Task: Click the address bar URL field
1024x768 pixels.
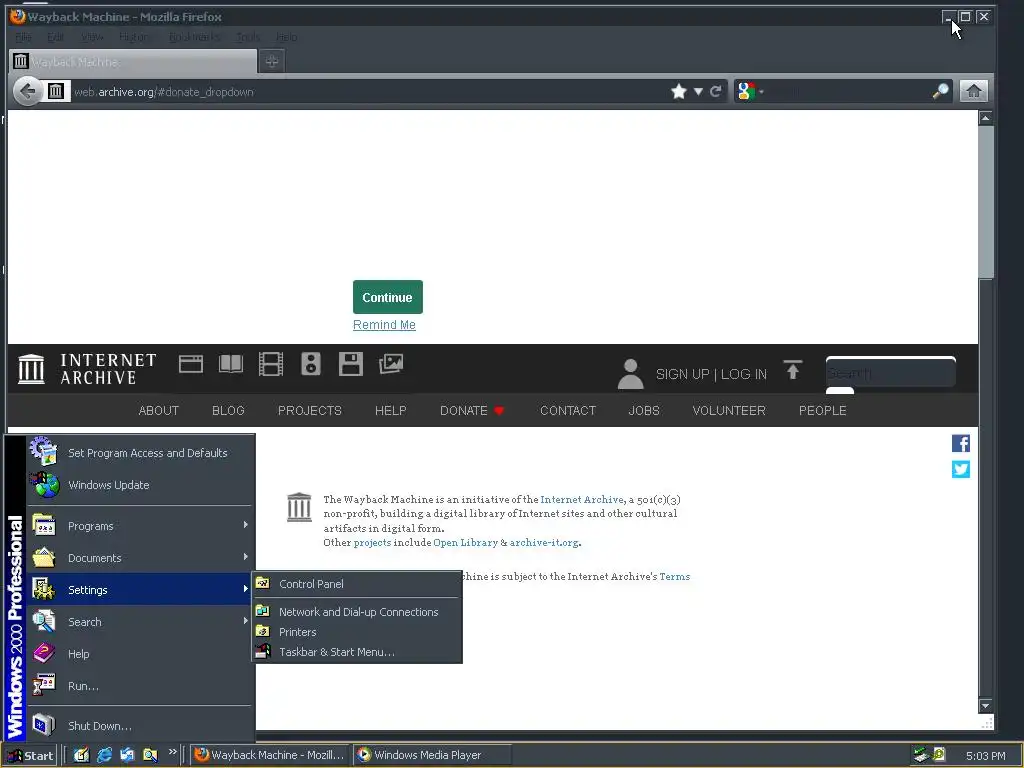Action: coord(366,91)
